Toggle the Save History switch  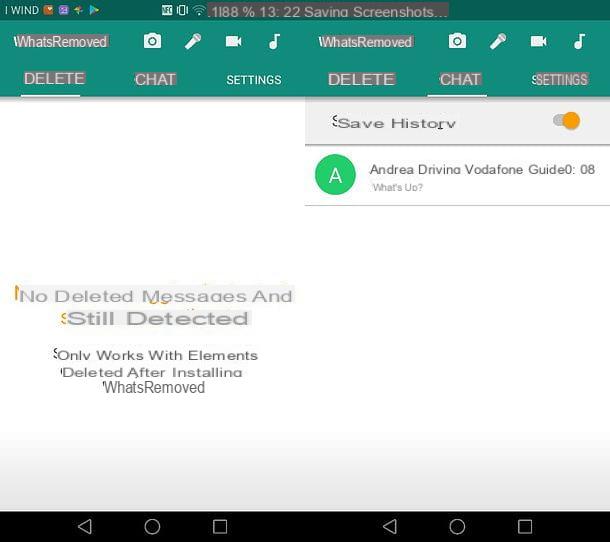click(567, 121)
